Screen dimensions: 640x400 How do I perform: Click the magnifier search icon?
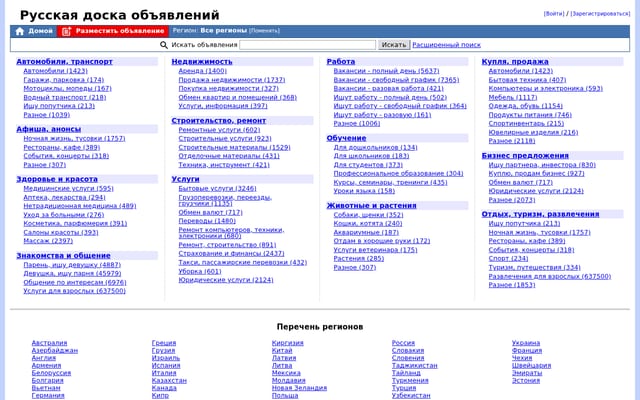[x=164, y=45]
